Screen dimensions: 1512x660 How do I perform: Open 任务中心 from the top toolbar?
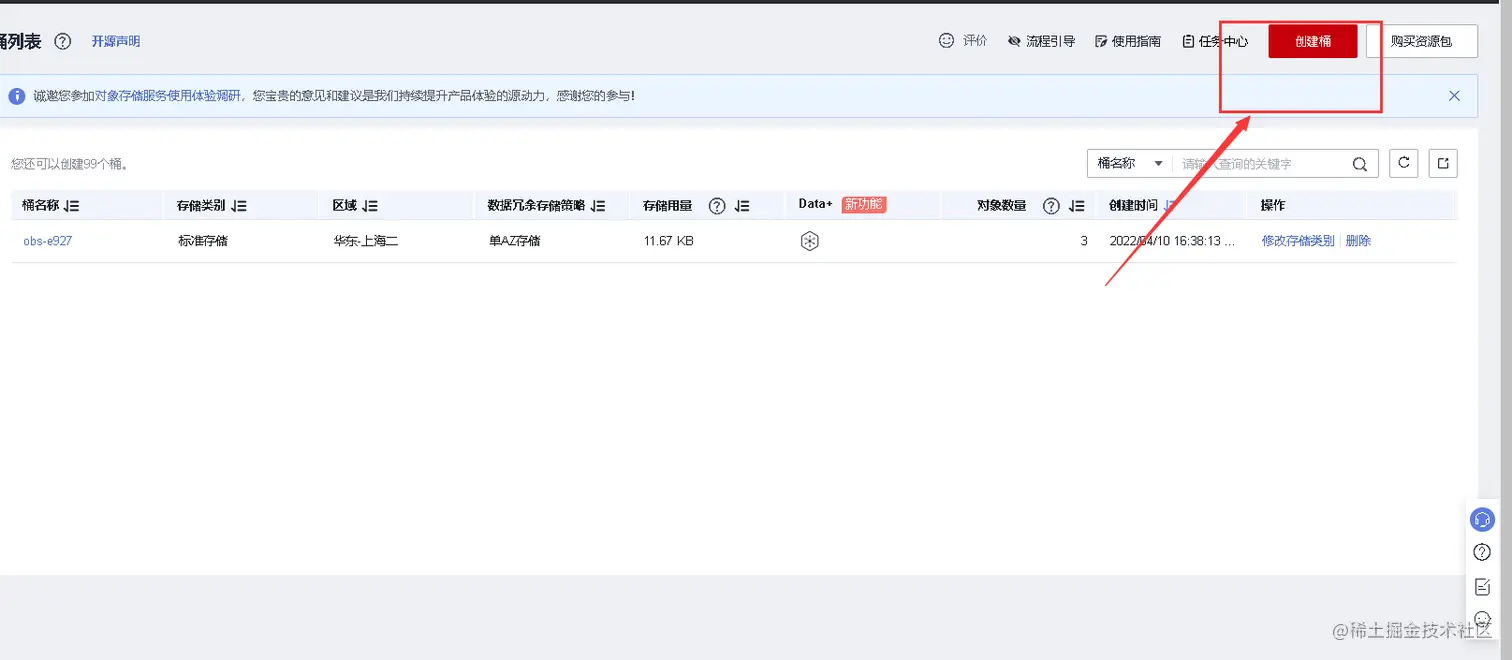pyautogui.click(x=1215, y=41)
